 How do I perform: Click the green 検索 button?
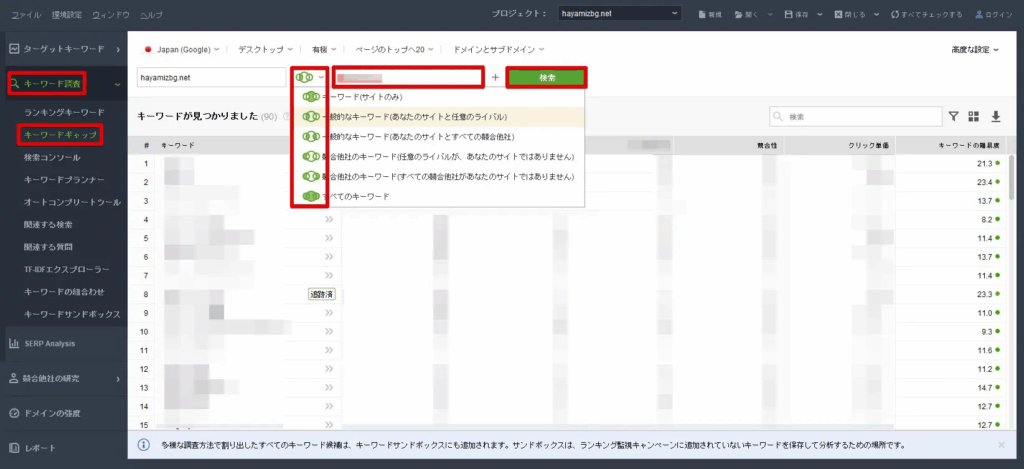pyautogui.click(x=546, y=77)
